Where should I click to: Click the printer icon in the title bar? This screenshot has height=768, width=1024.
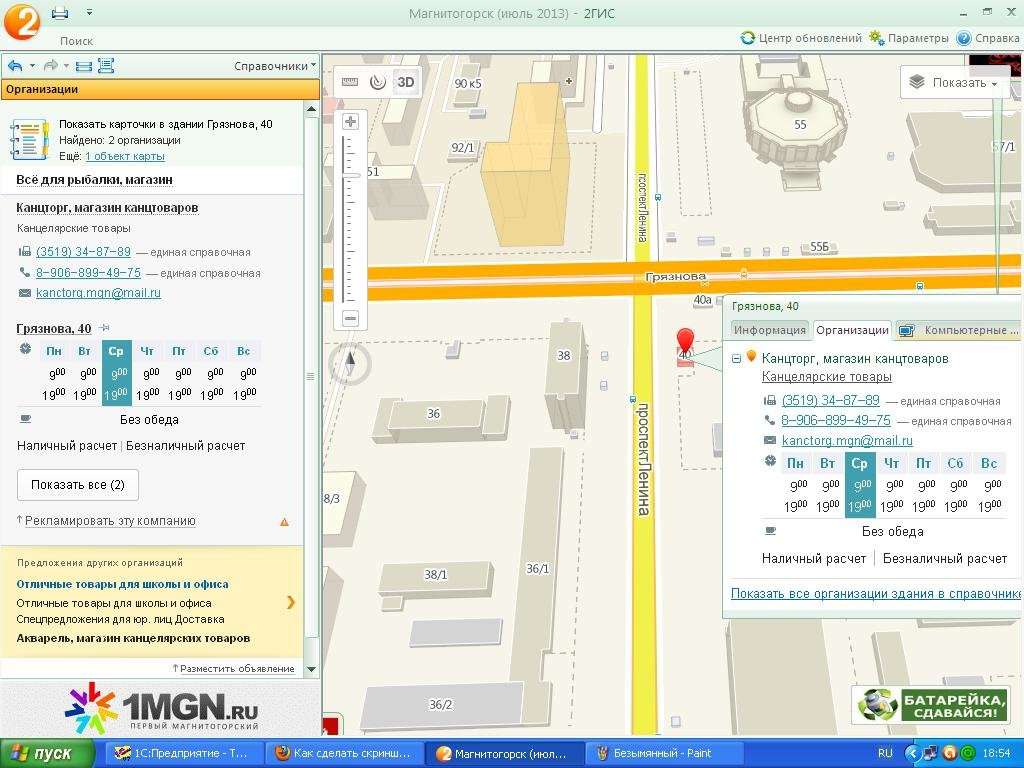point(60,12)
